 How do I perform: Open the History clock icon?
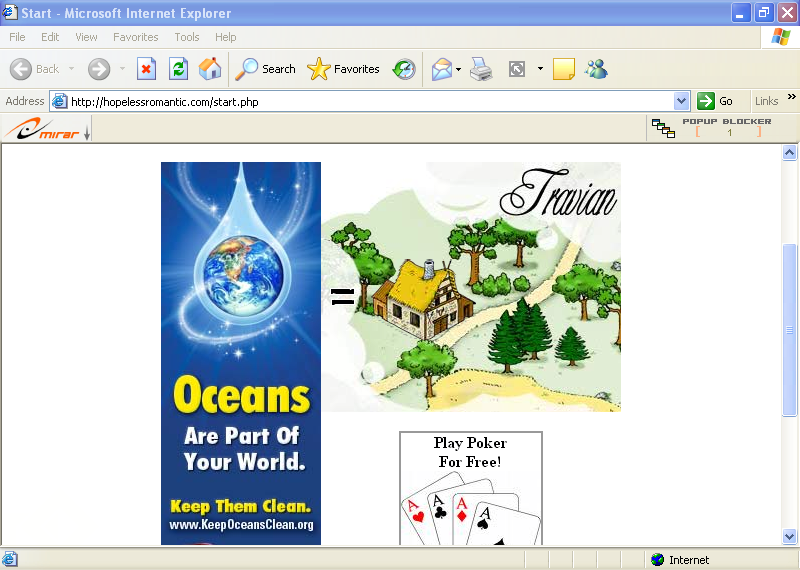[x=404, y=69]
